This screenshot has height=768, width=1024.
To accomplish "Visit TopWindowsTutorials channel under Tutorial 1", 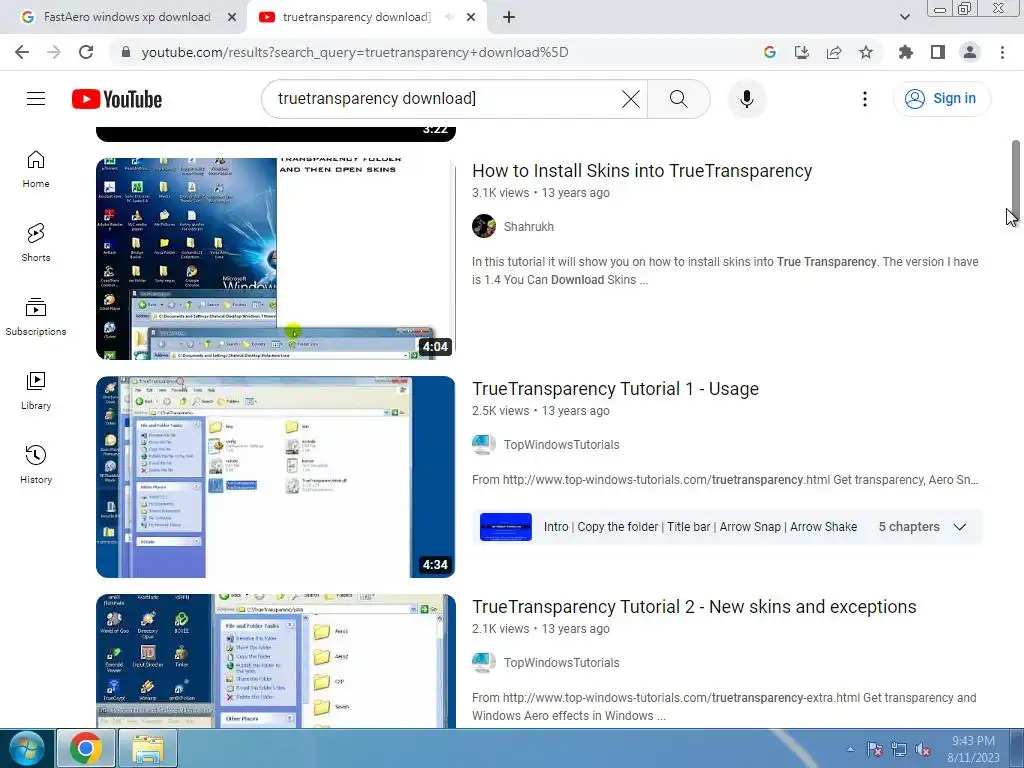I will point(562,445).
